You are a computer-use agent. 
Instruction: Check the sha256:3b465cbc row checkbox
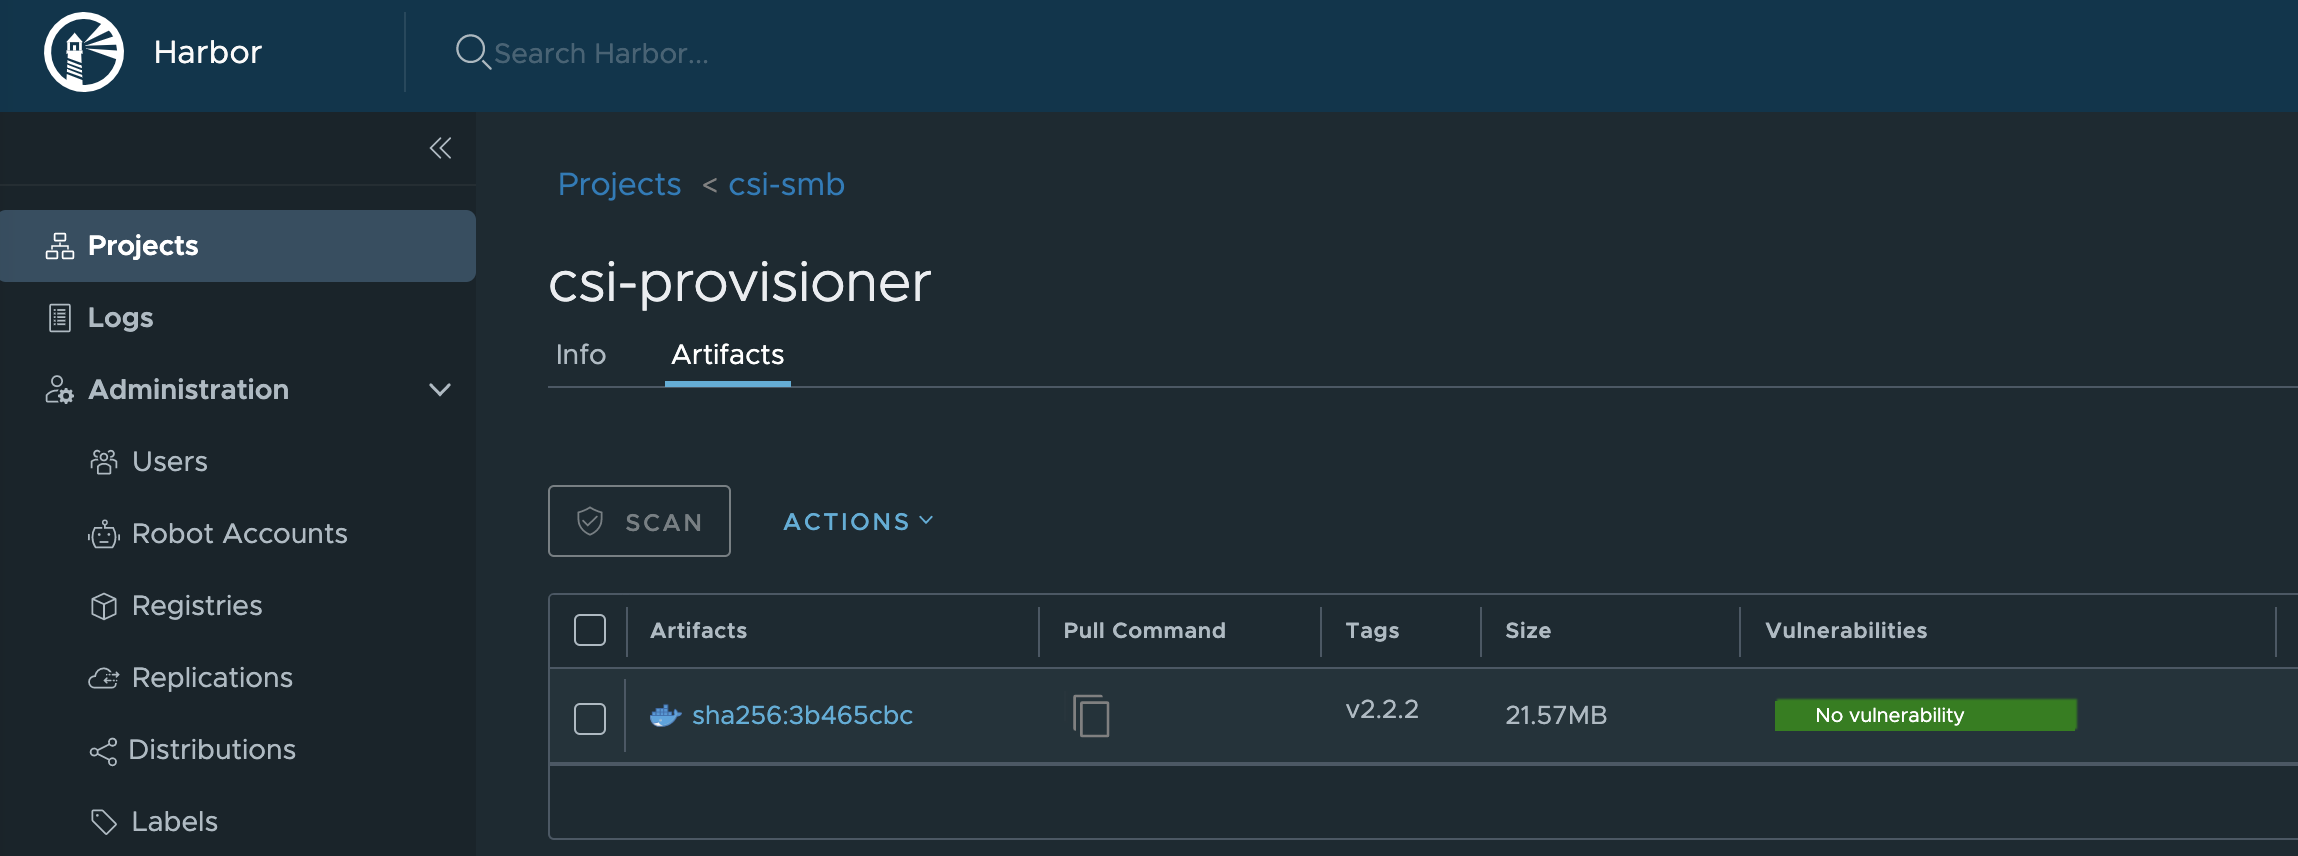(590, 718)
